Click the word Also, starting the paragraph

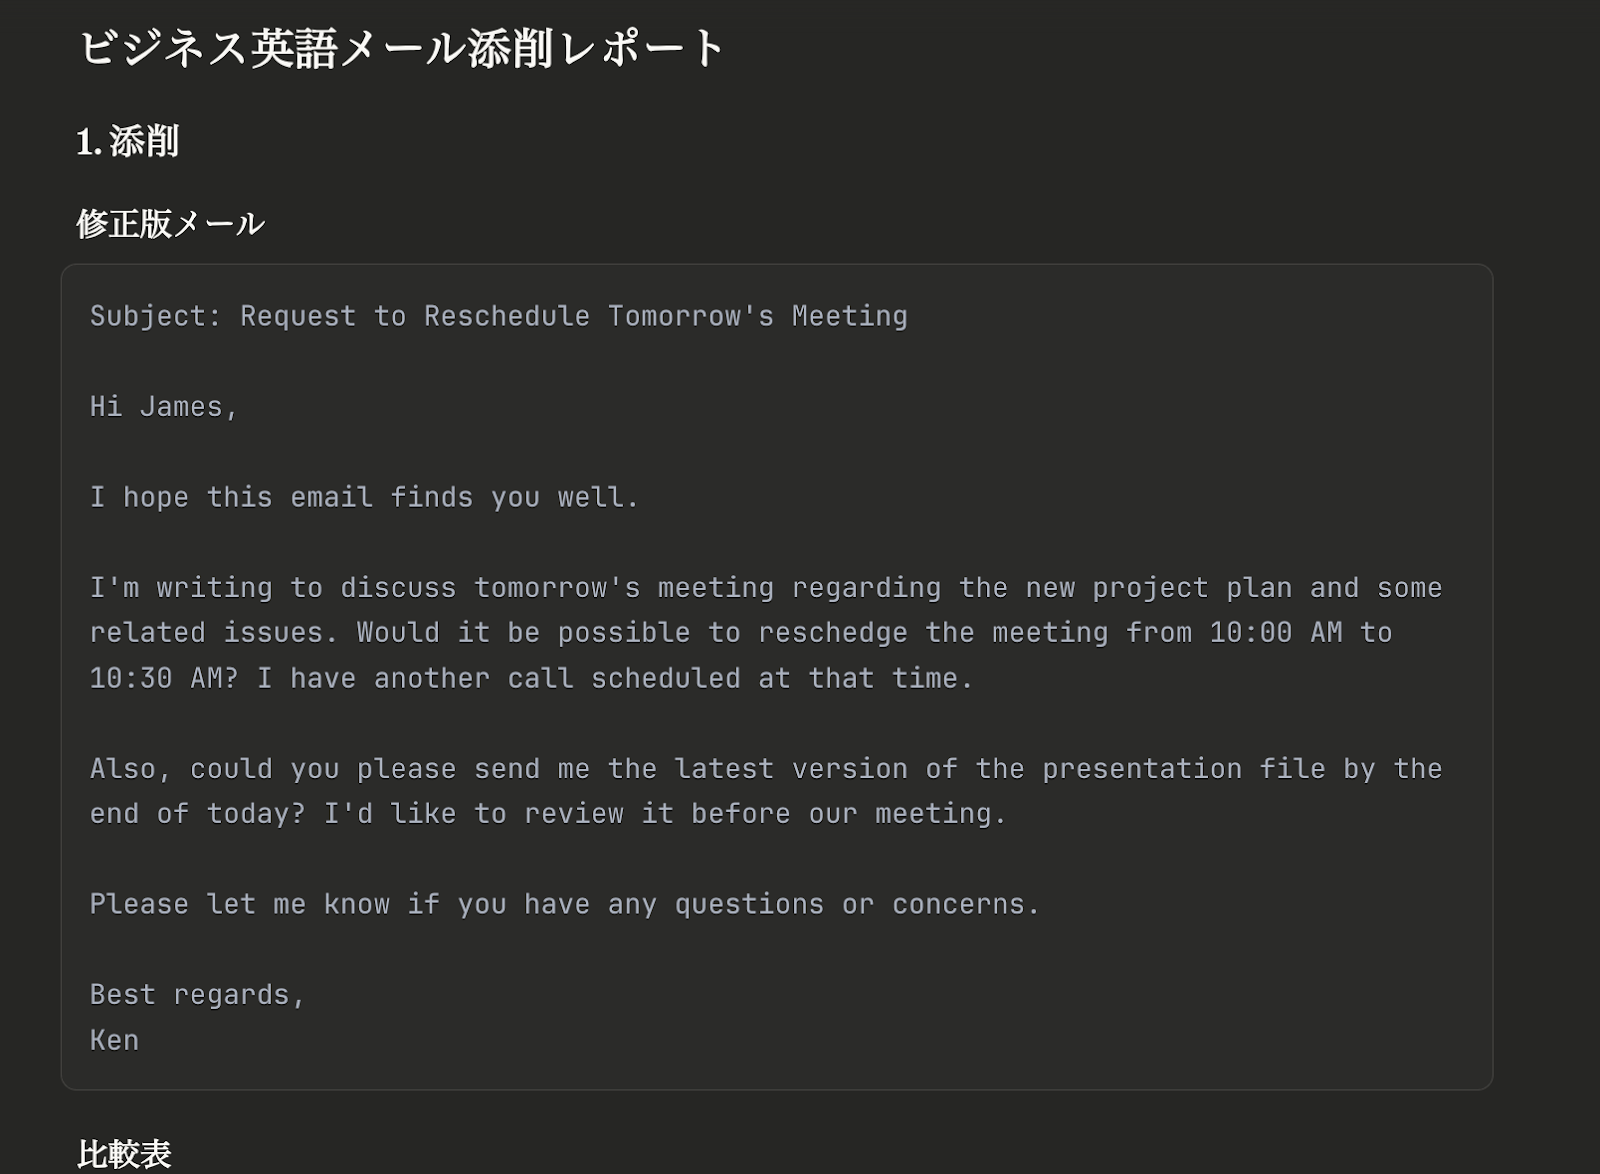click(x=130, y=769)
